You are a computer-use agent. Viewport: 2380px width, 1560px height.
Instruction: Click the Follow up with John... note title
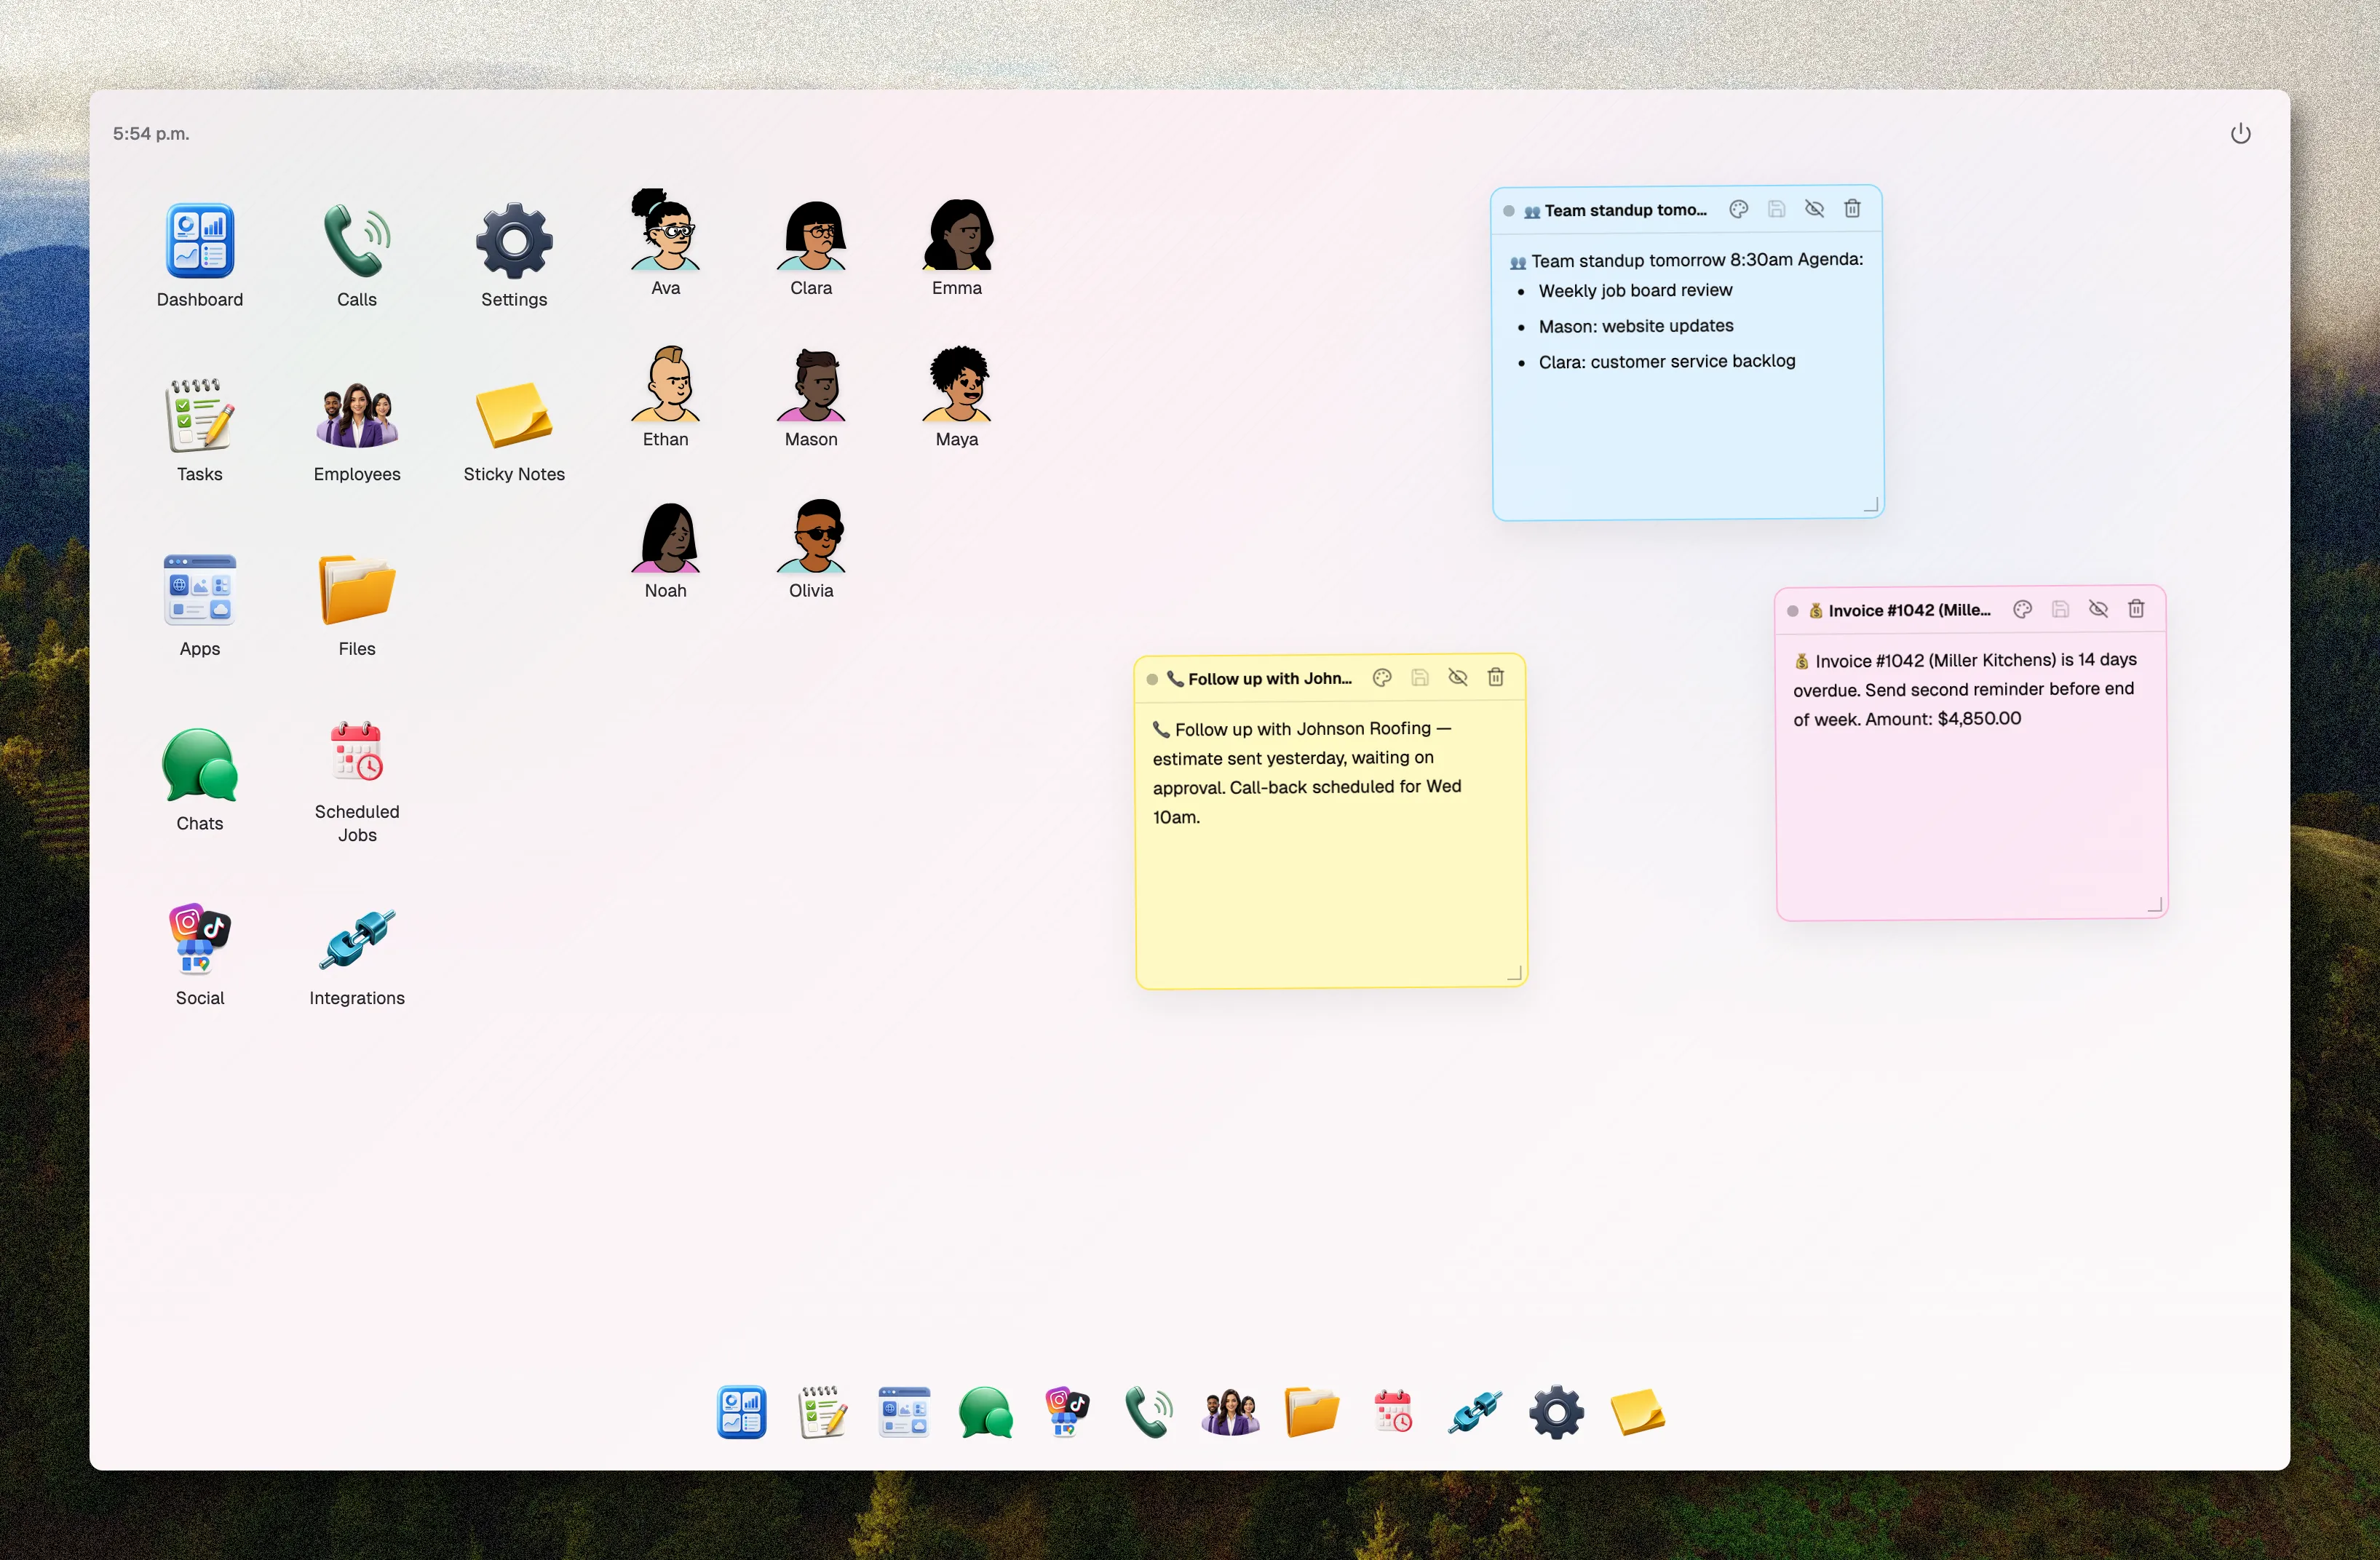click(x=1259, y=679)
